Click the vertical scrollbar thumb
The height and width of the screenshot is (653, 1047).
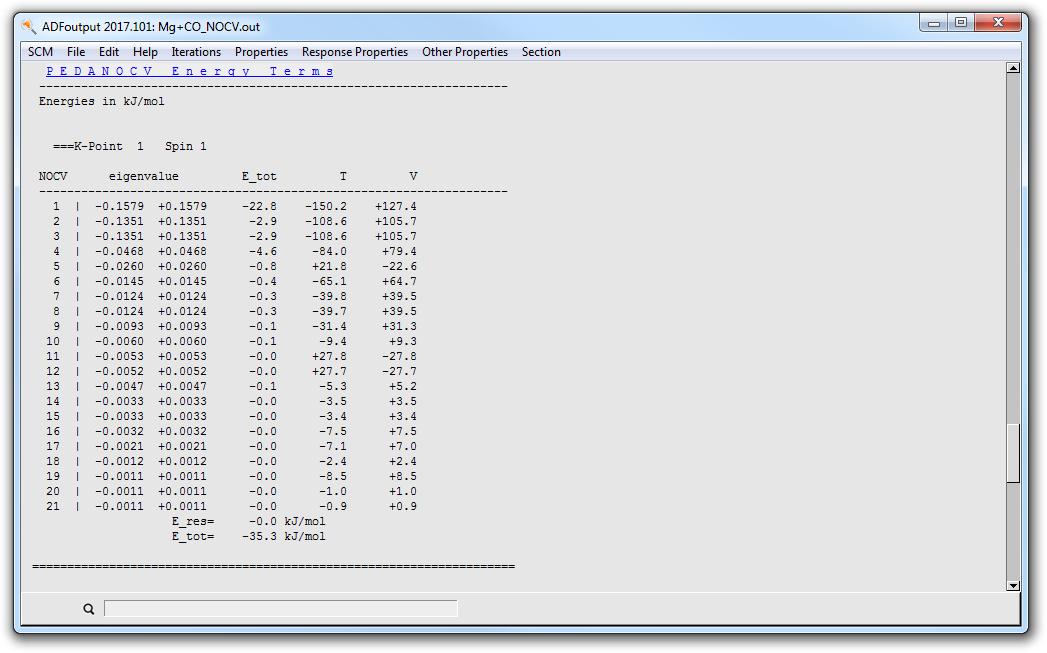(1013, 453)
